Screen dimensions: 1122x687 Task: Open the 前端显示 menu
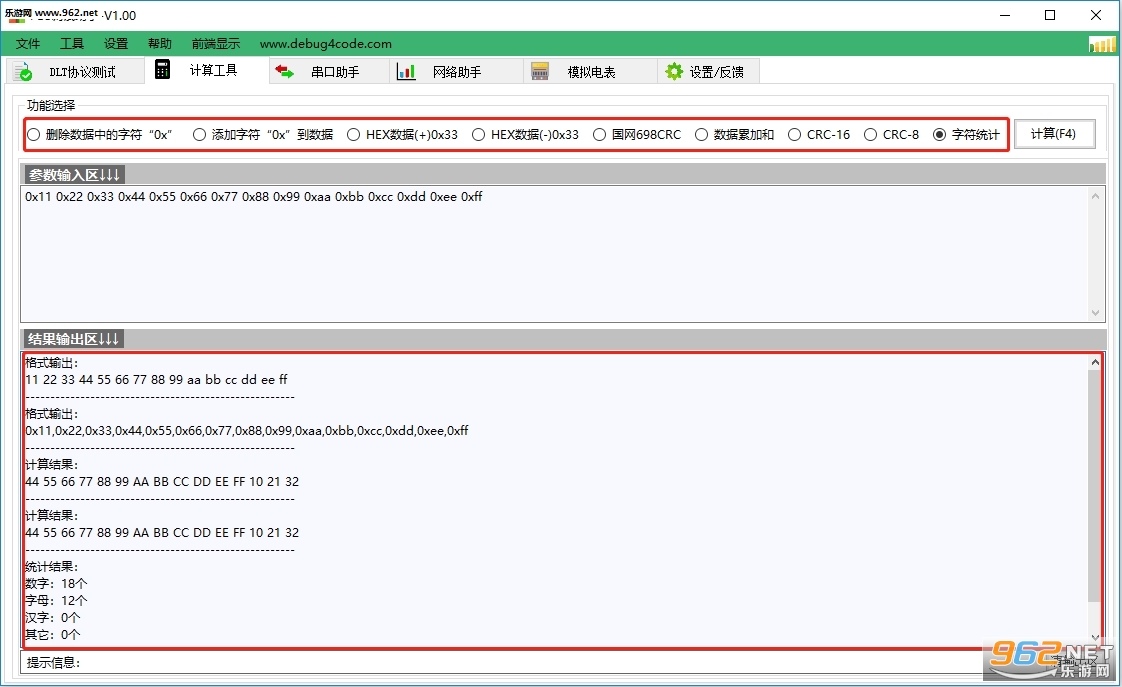(x=215, y=44)
